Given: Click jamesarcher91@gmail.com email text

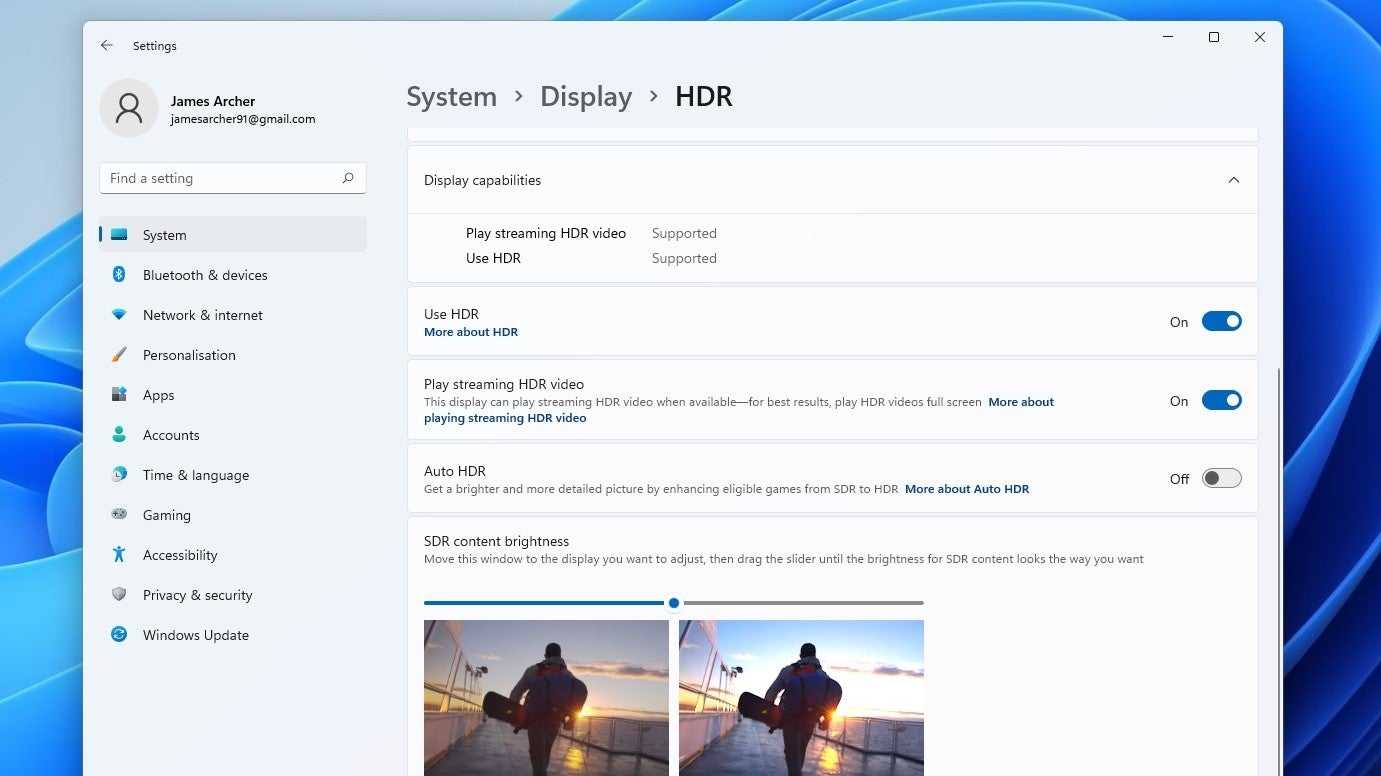Looking at the screenshot, I should pos(242,119).
